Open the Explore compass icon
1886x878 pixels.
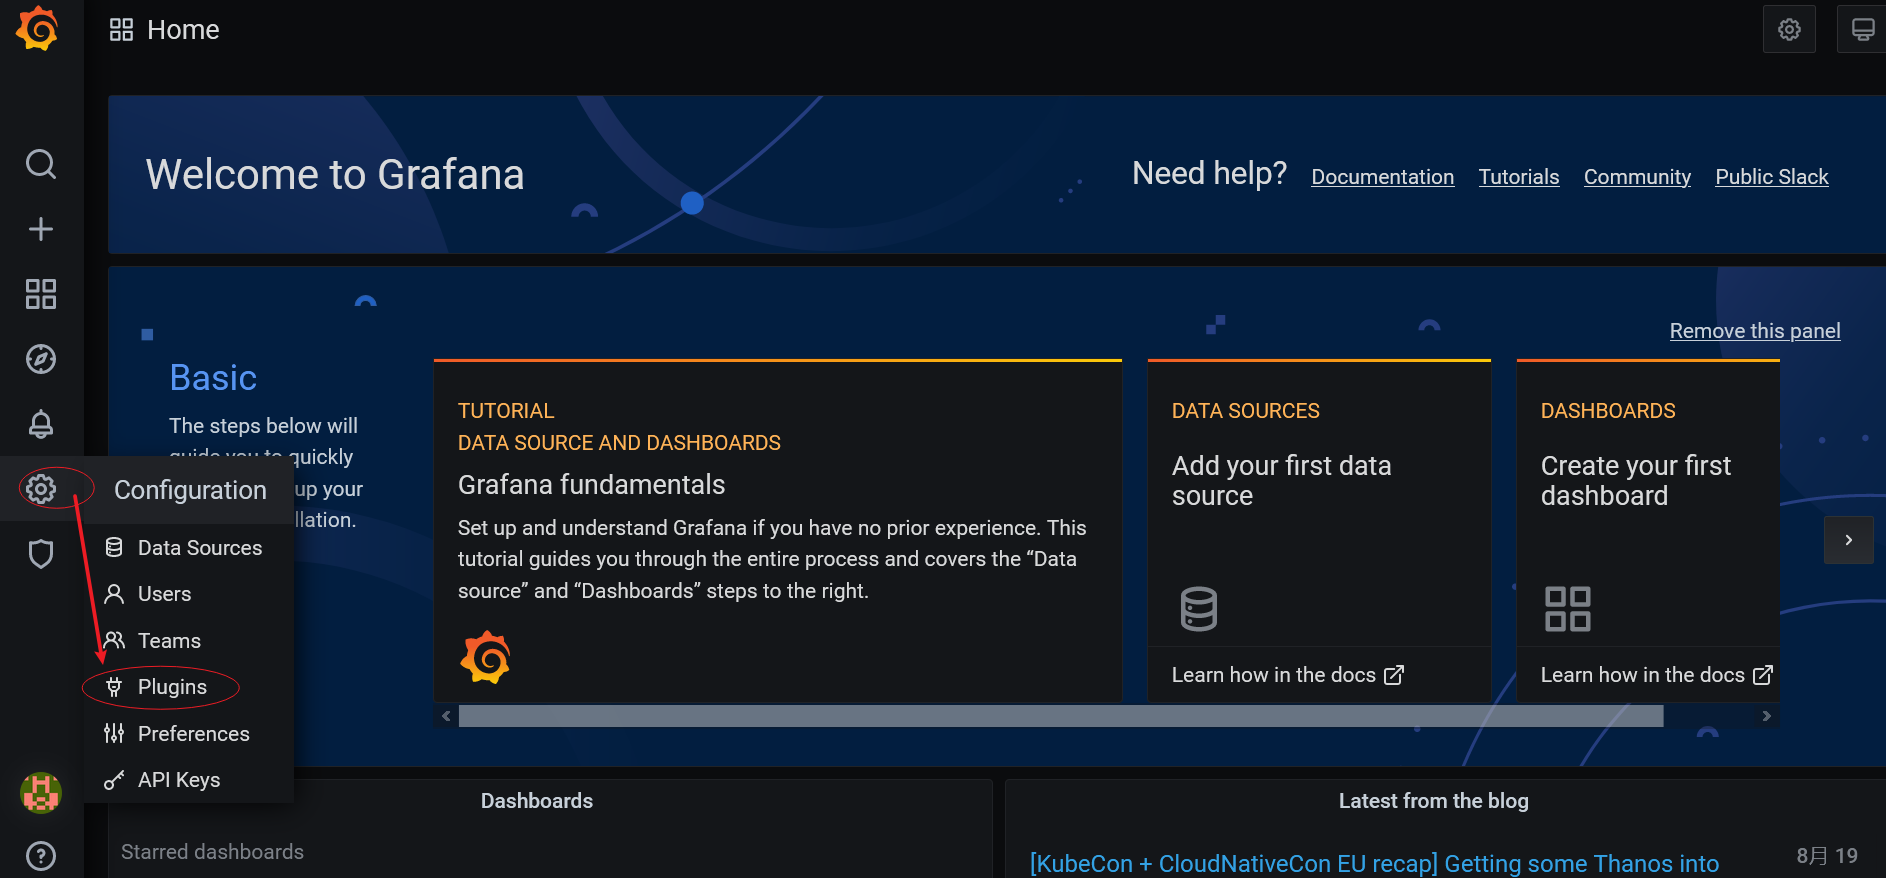click(x=41, y=359)
